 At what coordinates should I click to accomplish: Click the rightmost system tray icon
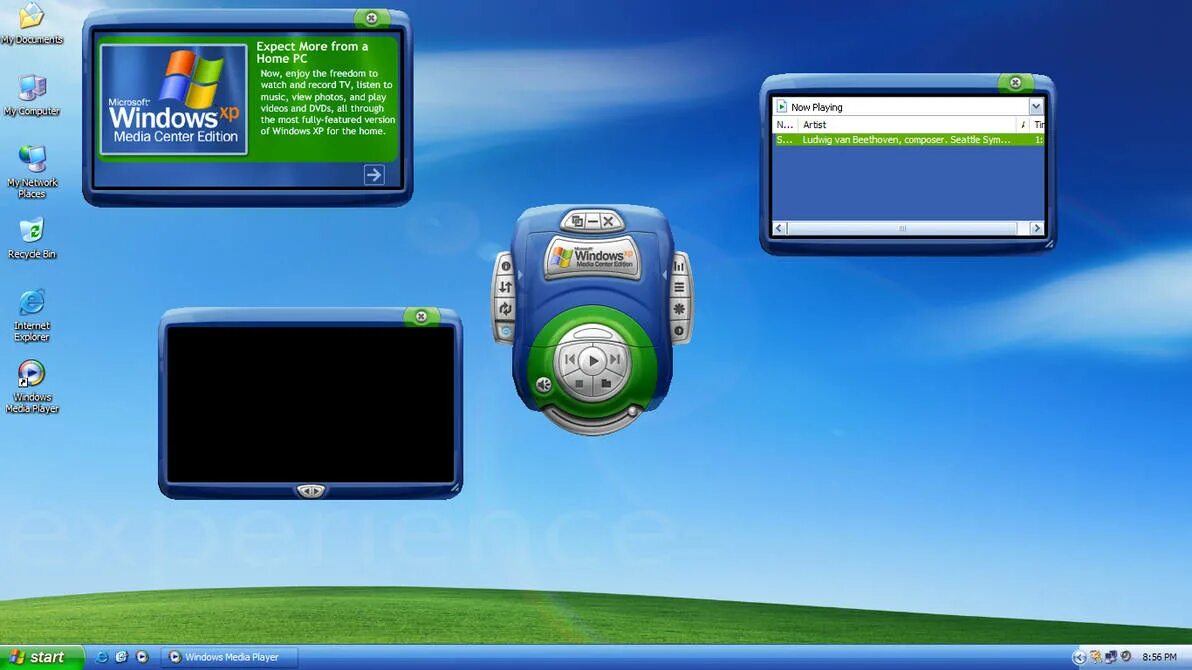tap(1126, 656)
